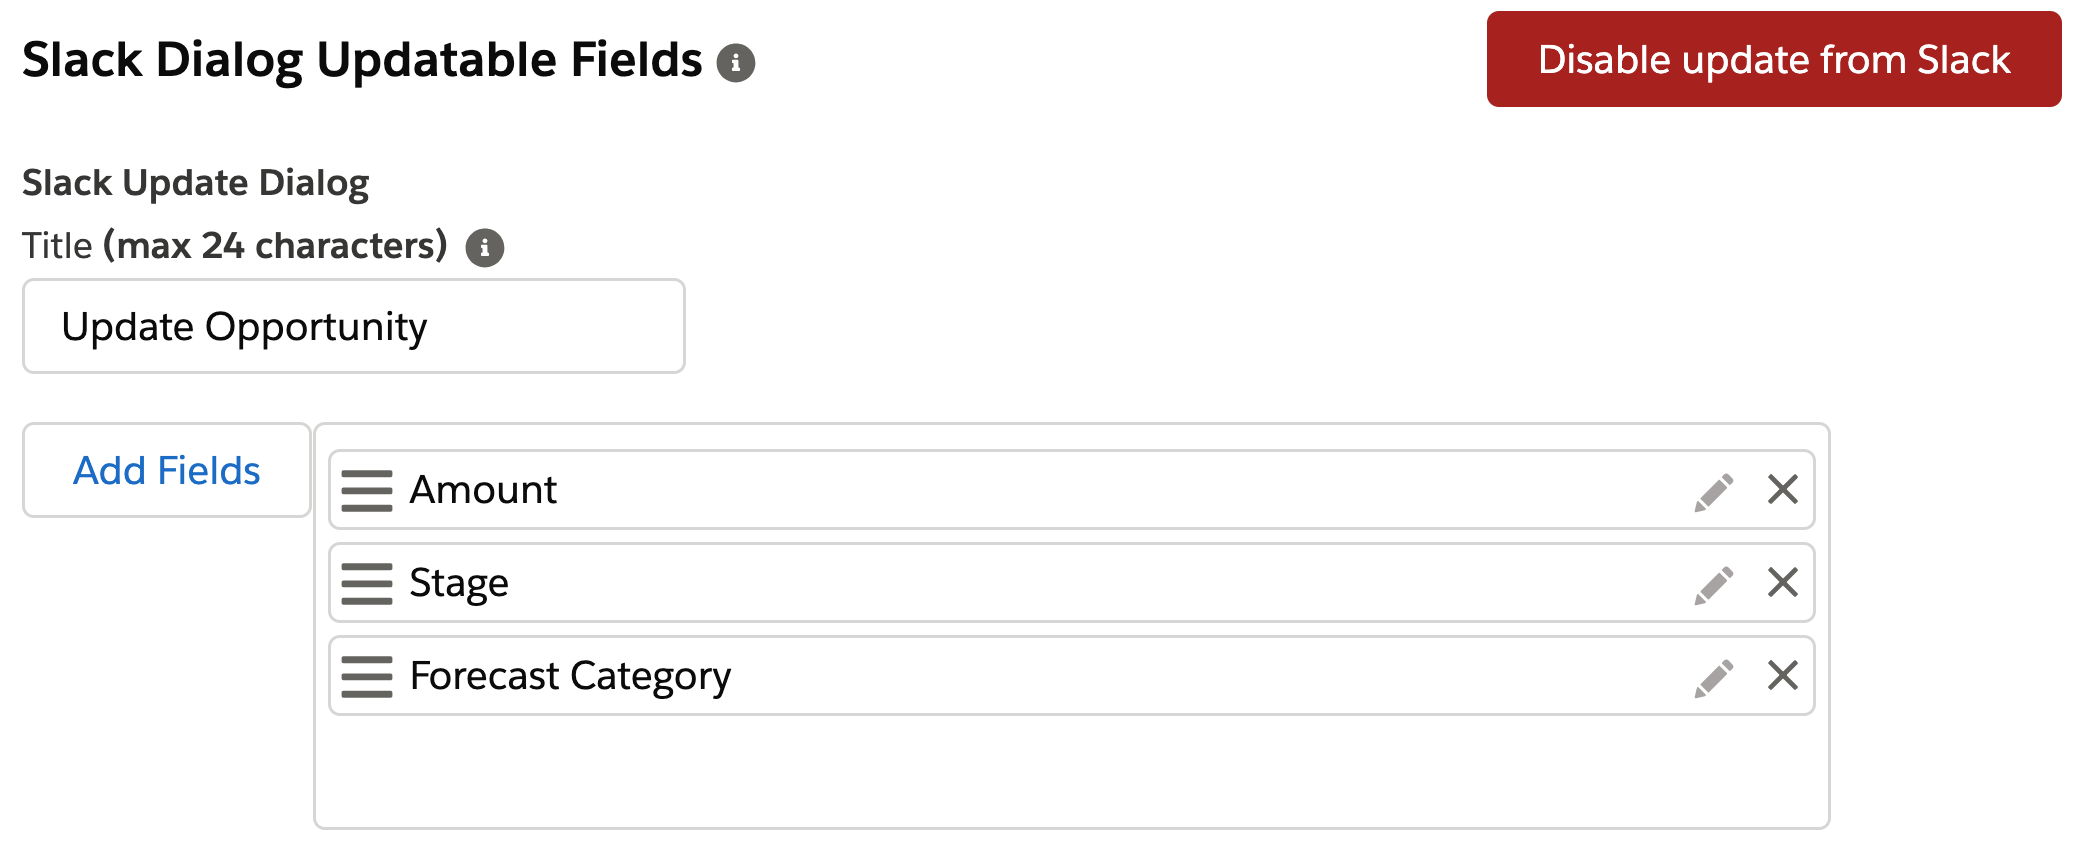Screen dimensions: 2076x864
Task: Edit the Amount field with pencil icon
Action: [x=1713, y=491]
